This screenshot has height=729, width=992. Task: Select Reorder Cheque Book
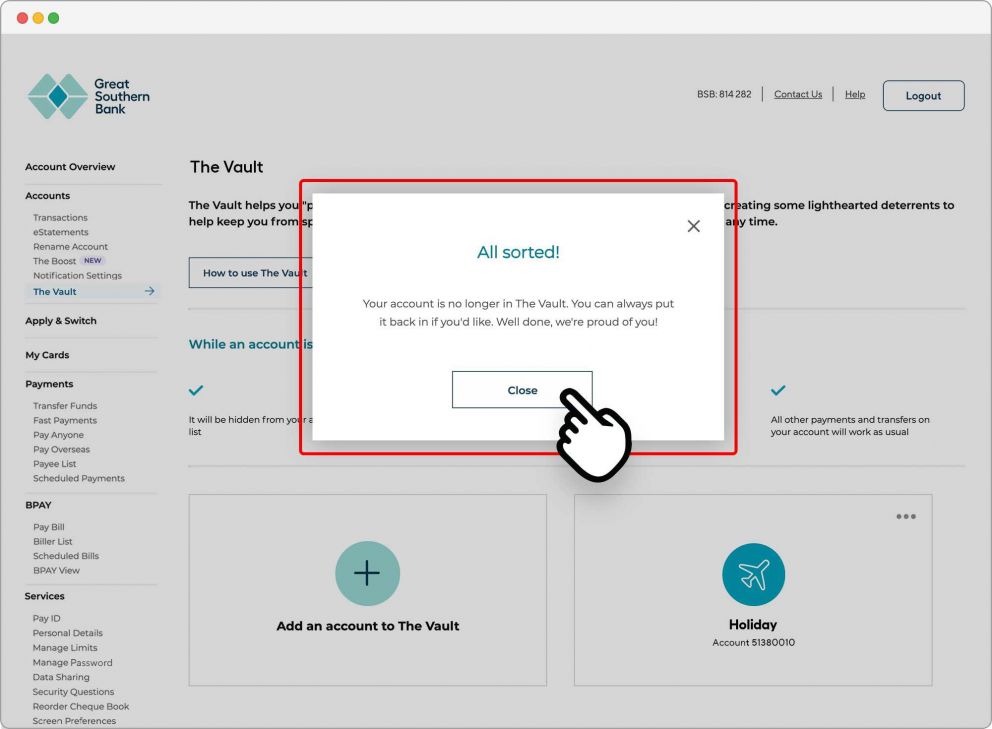(x=81, y=706)
